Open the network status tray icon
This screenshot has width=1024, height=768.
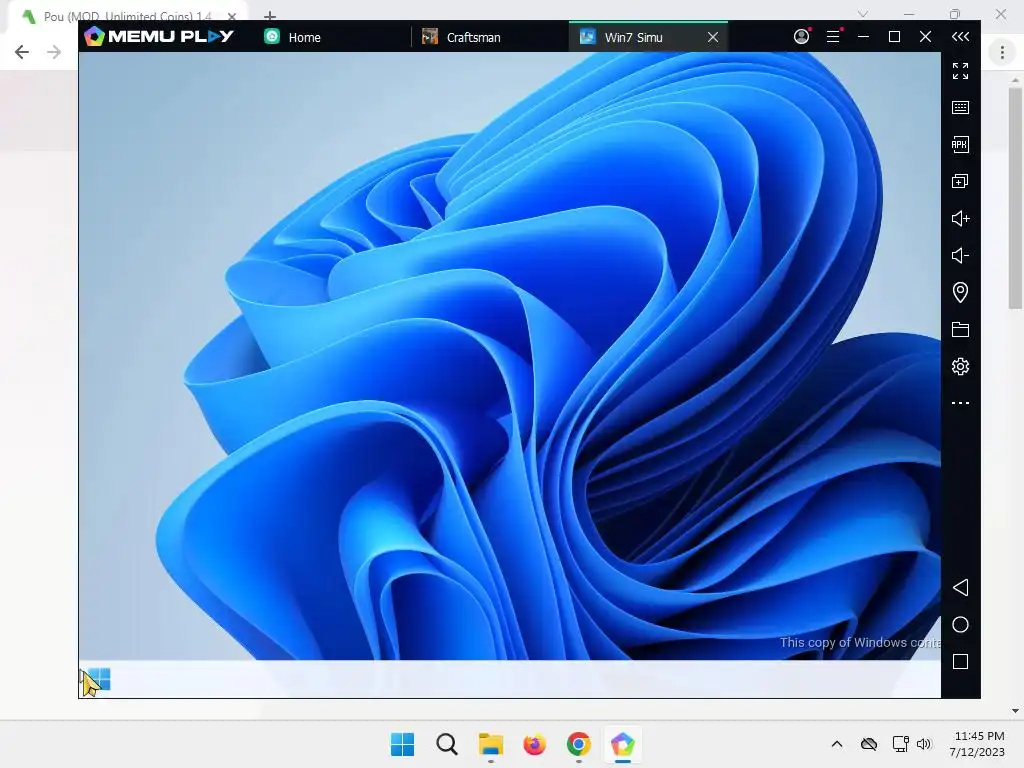tap(901, 744)
